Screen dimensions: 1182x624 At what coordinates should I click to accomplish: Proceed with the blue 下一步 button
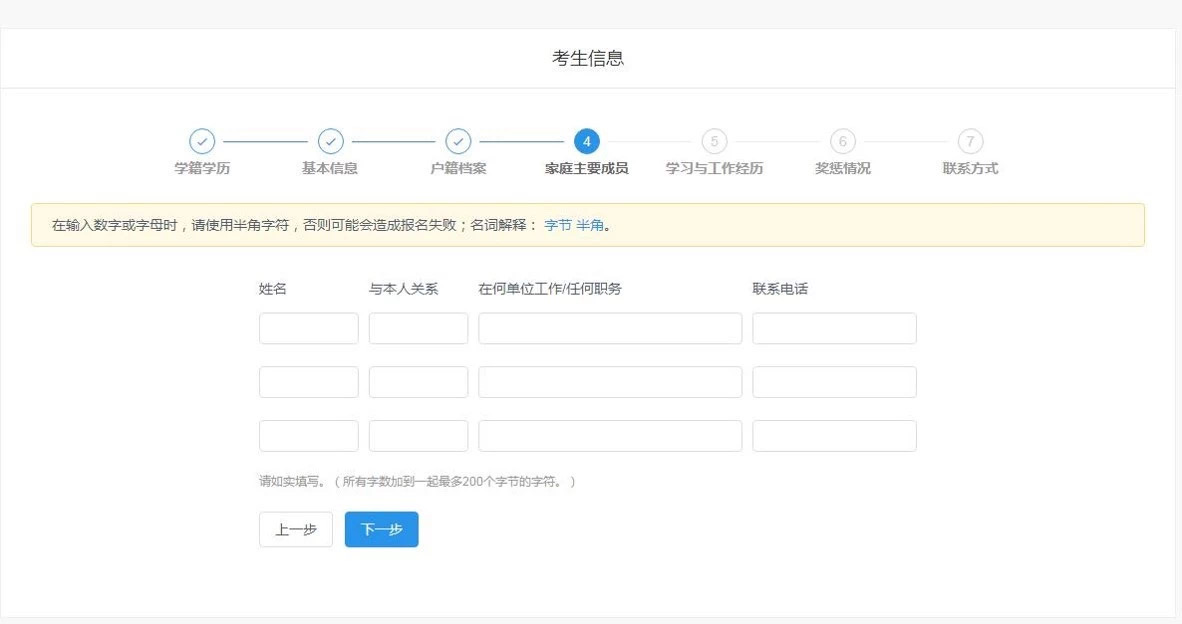pos(381,530)
